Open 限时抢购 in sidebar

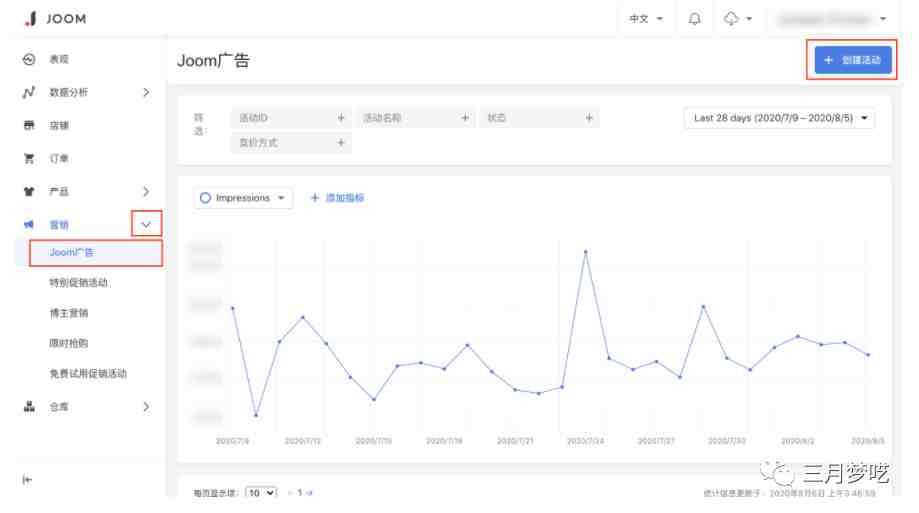tap(69, 343)
